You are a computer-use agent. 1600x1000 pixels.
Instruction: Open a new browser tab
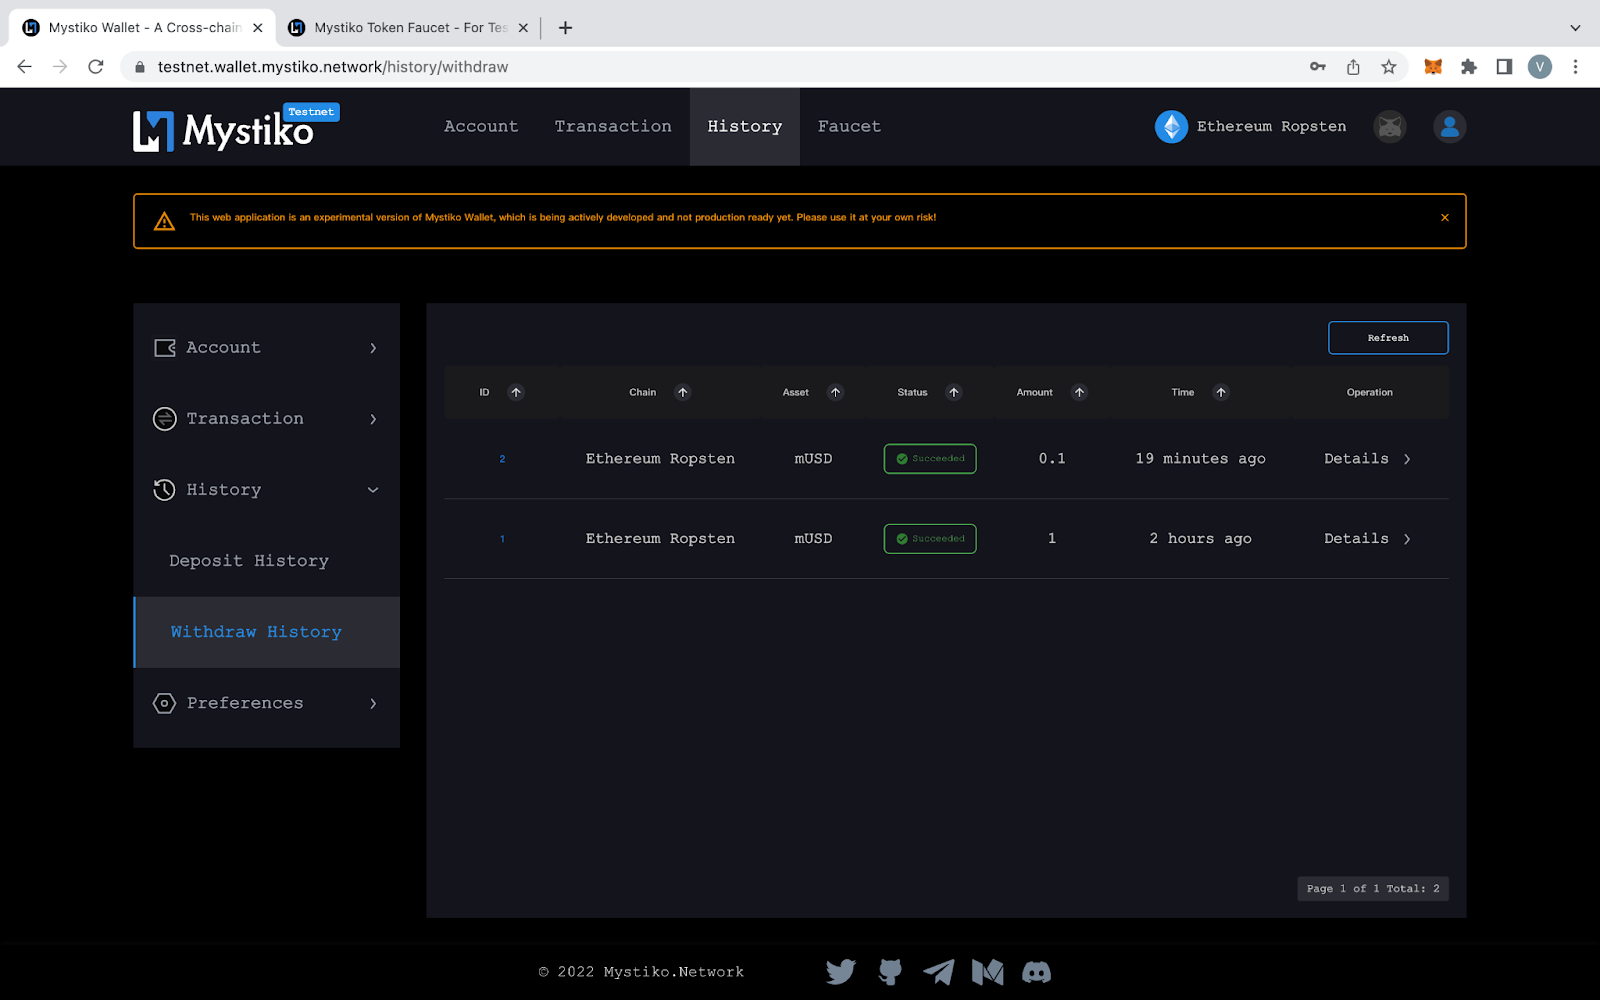tap(565, 28)
